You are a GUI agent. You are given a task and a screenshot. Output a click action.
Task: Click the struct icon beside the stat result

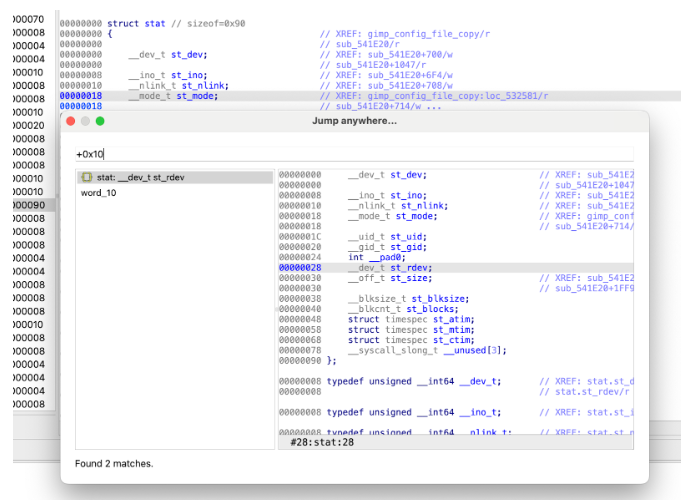click(x=87, y=178)
